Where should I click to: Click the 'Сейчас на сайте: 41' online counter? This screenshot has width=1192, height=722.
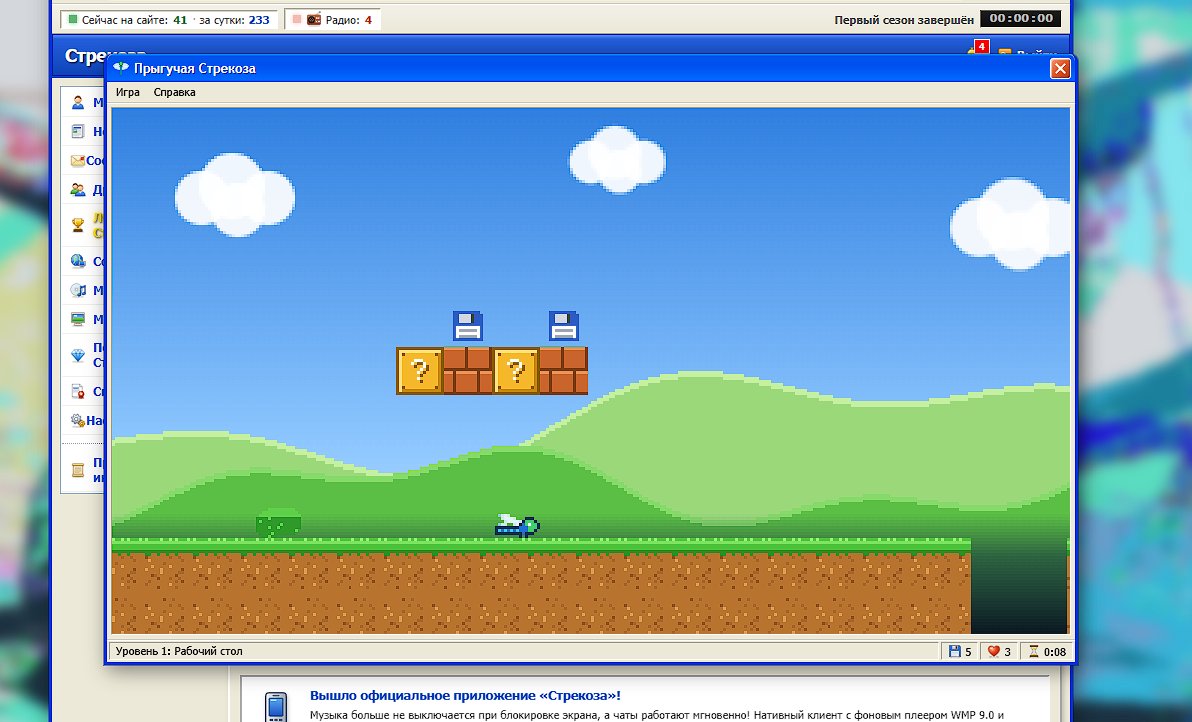pos(128,20)
